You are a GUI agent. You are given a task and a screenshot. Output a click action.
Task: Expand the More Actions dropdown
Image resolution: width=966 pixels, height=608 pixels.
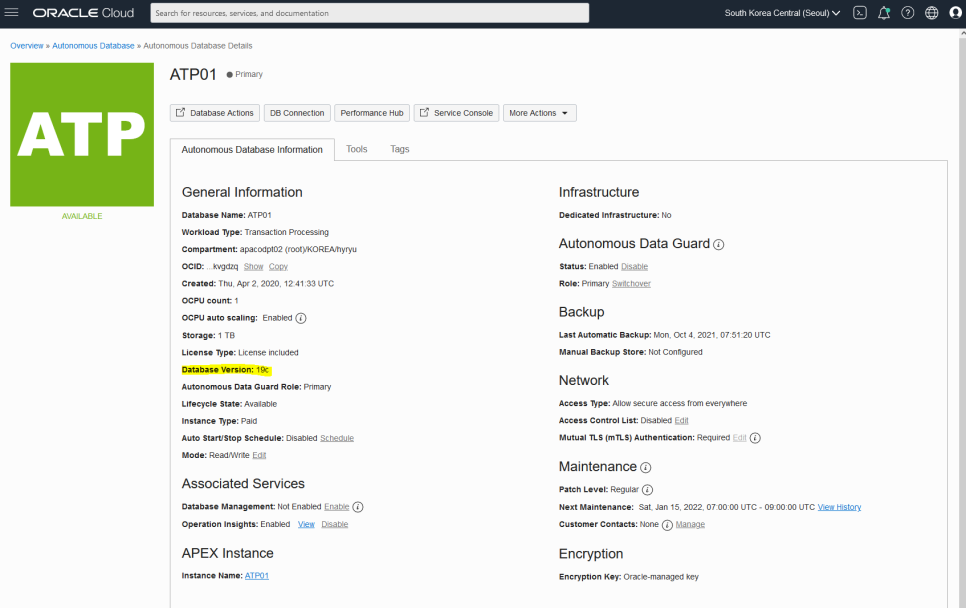coord(540,113)
